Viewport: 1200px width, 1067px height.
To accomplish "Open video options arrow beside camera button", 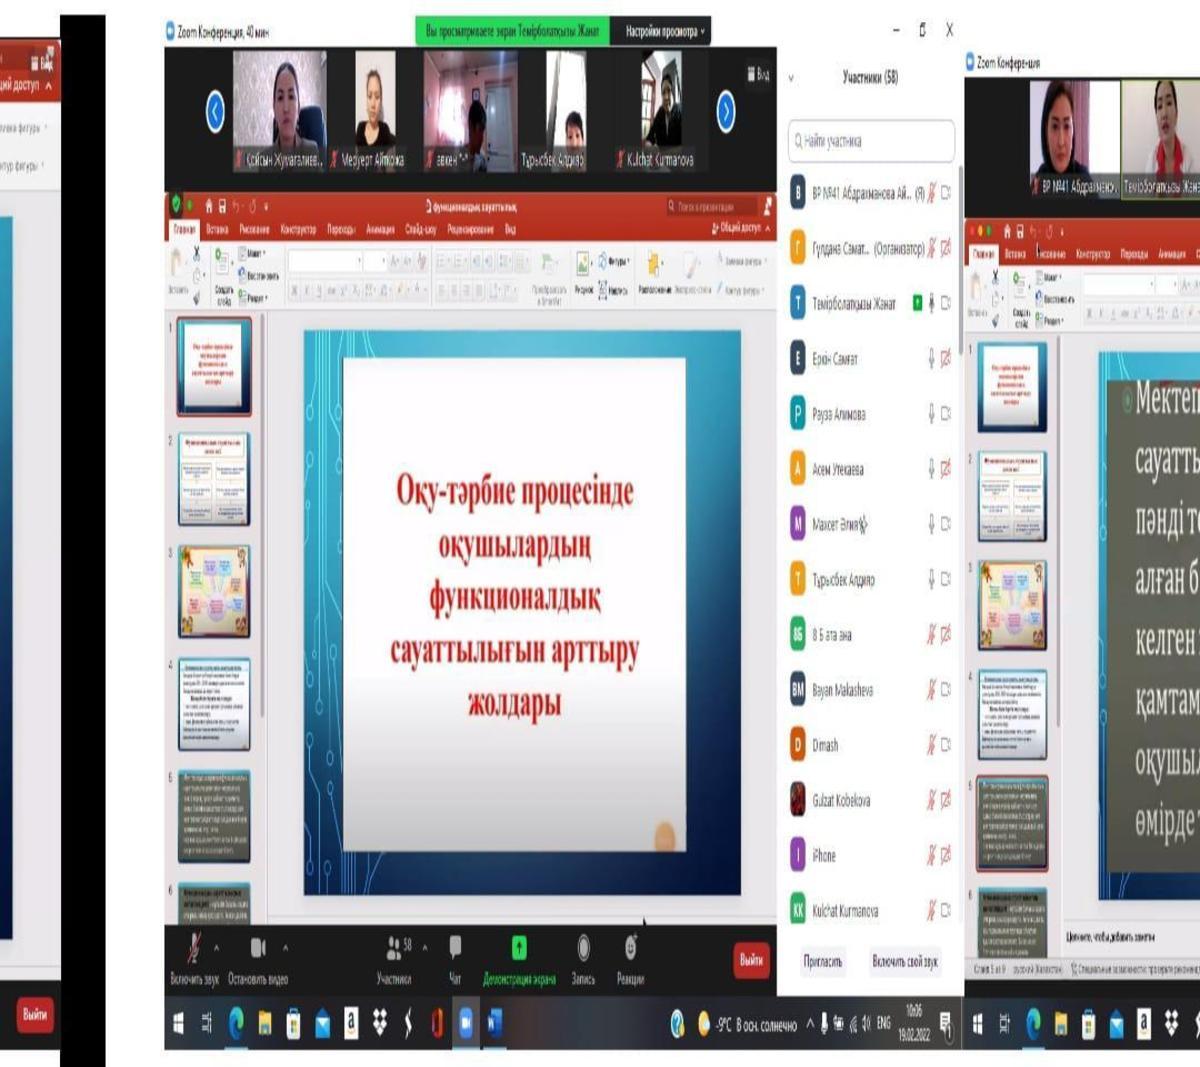I will (285, 947).
